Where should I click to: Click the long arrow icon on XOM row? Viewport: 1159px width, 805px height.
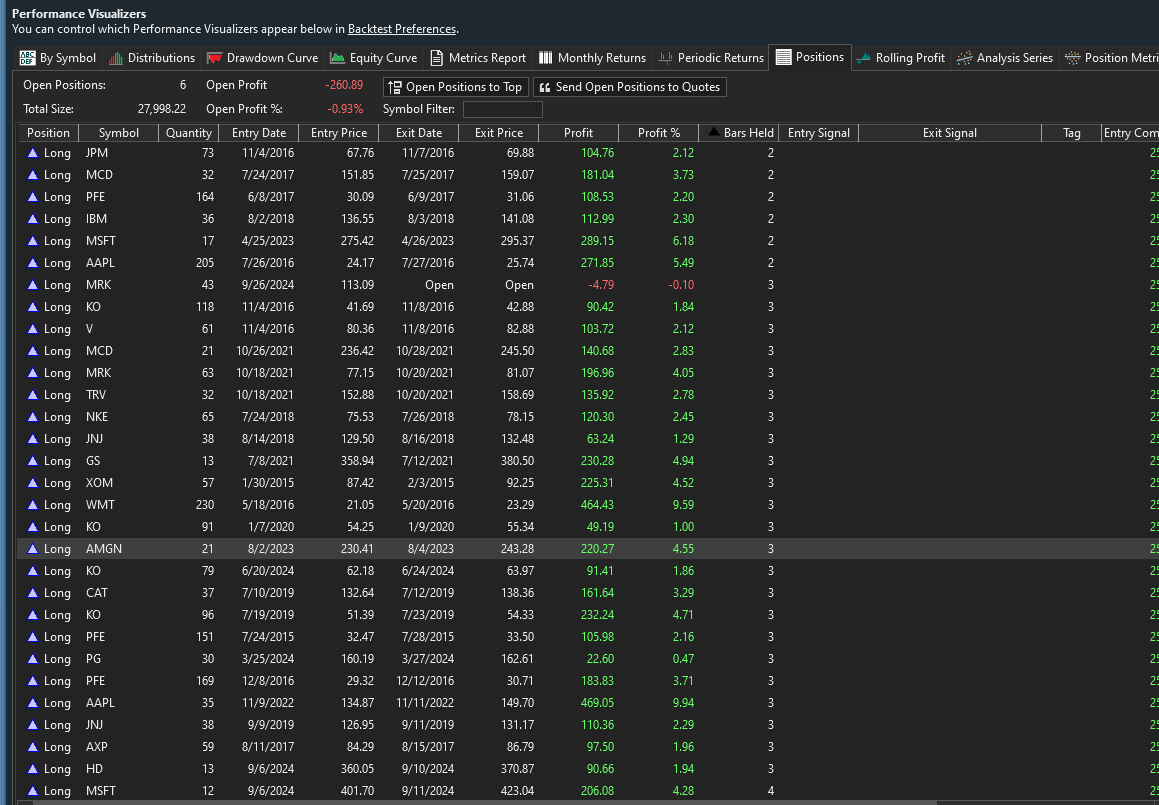click(32, 483)
